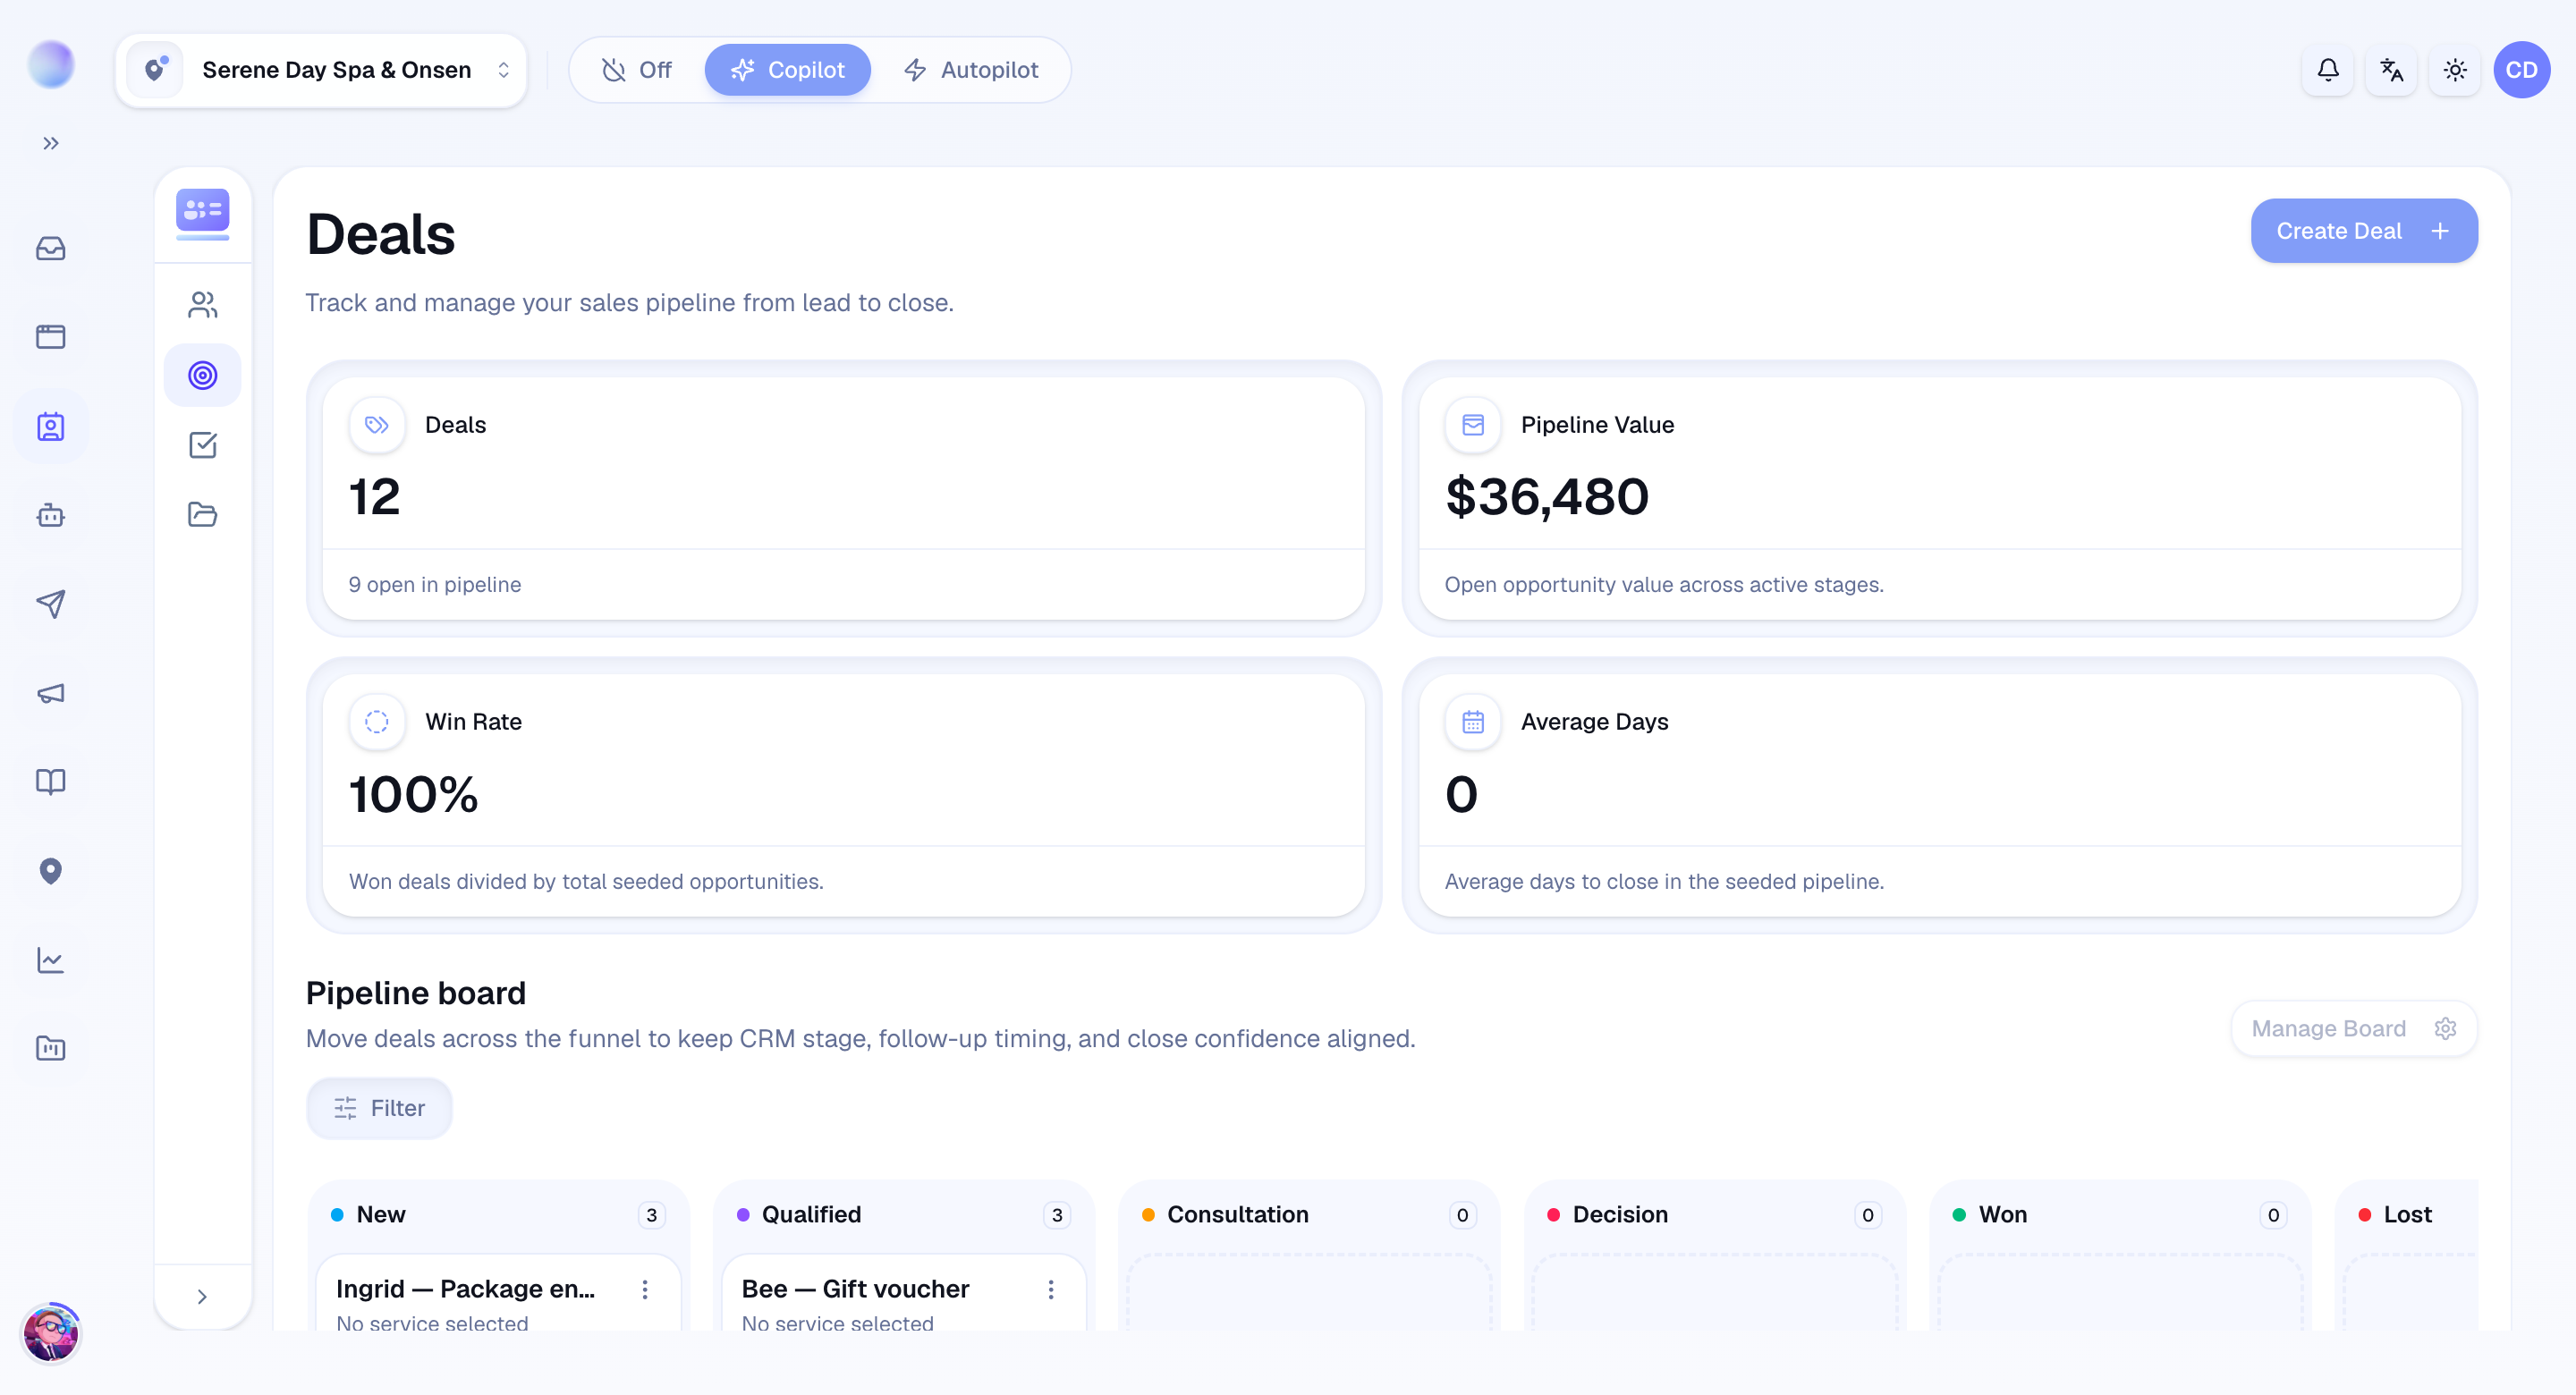The width and height of the screenshot is (2576, 1395).
Task: Open options menu for Bee Gift voucher card
Action: click(x=1051, y=1290)
